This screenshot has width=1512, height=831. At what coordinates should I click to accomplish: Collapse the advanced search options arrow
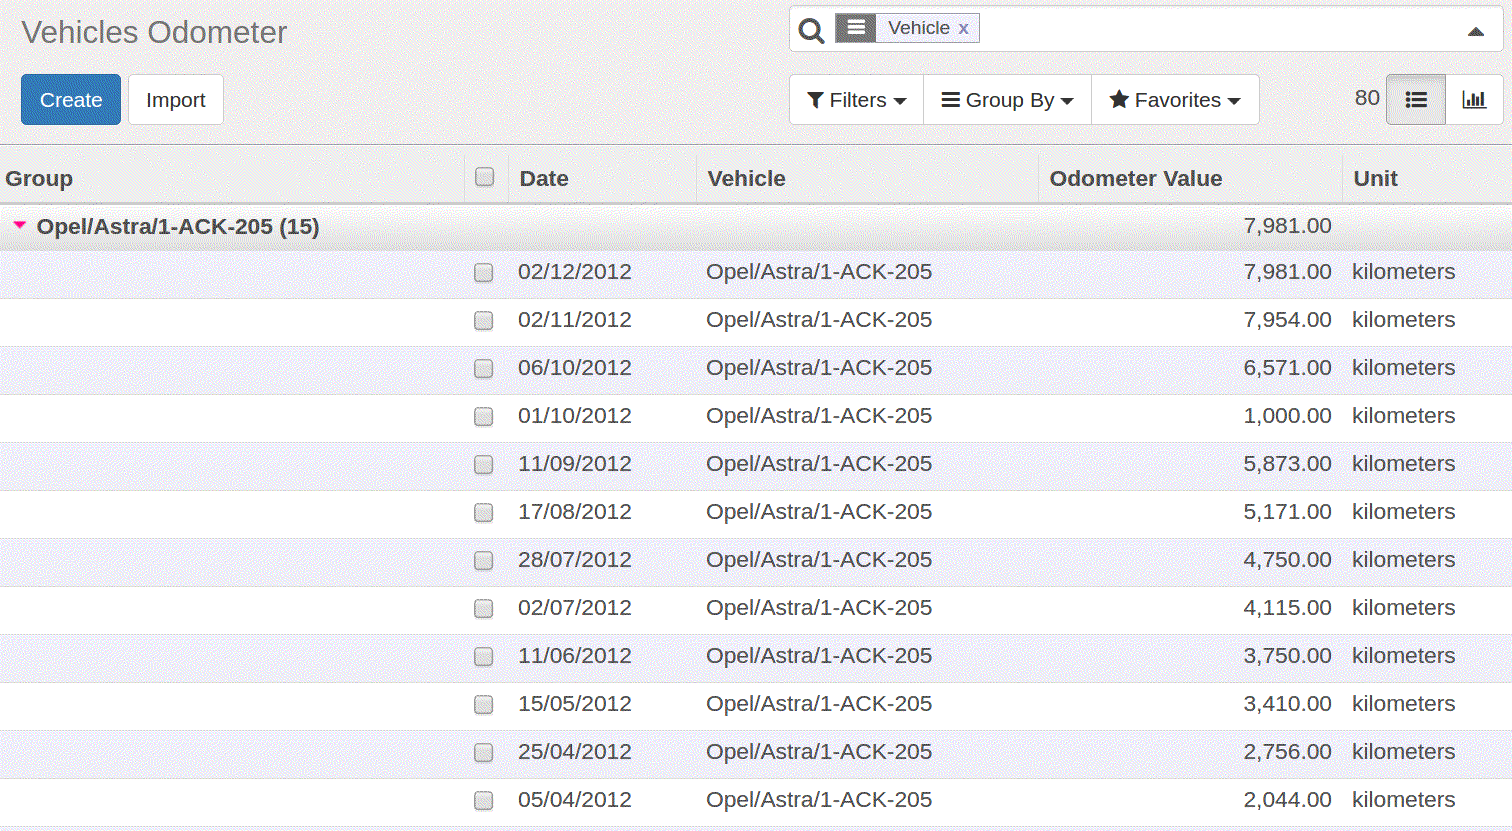pos(1475,31)
